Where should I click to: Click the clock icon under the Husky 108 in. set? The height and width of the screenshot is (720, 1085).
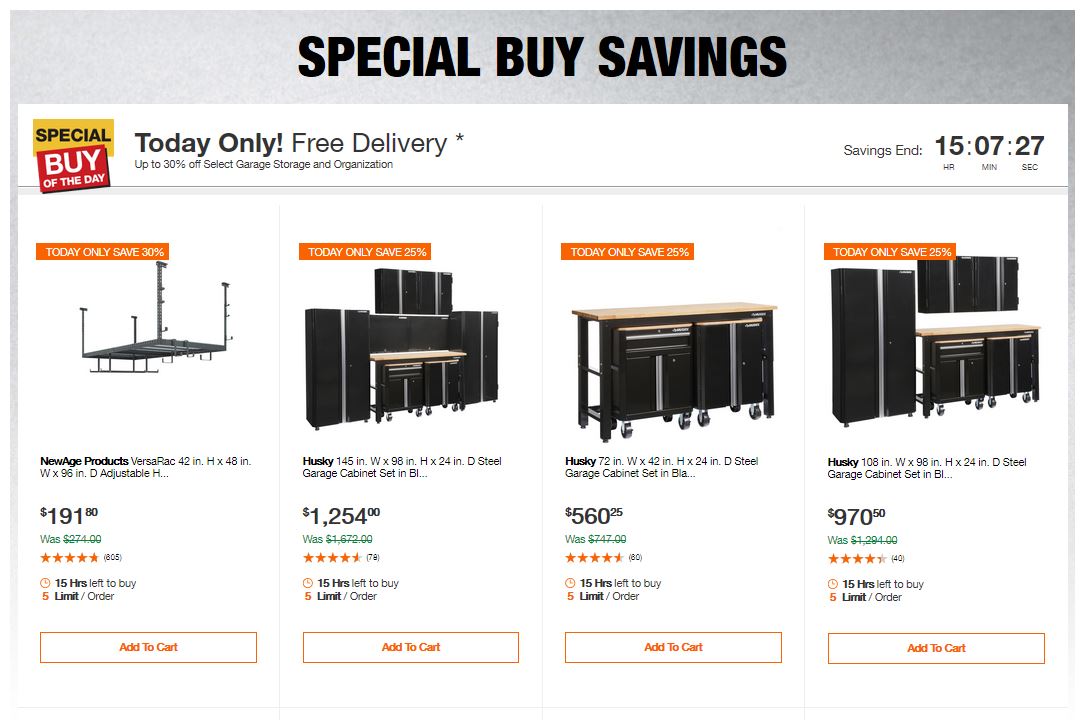833,584
